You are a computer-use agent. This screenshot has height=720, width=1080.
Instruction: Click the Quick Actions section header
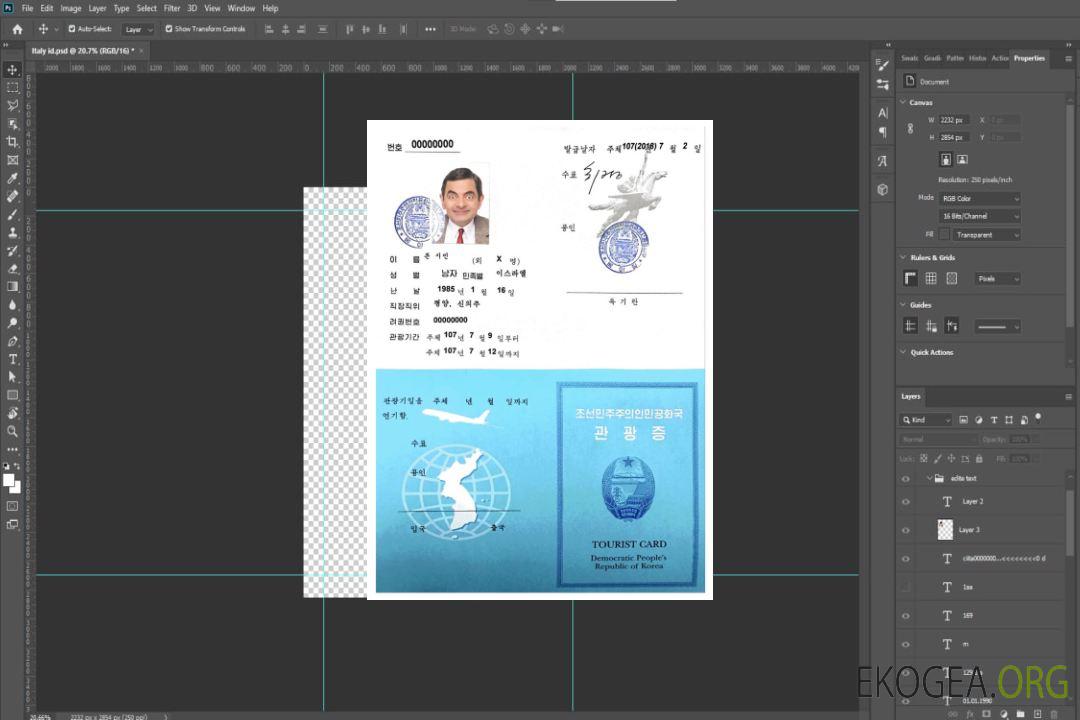click(x=931, y=352)
